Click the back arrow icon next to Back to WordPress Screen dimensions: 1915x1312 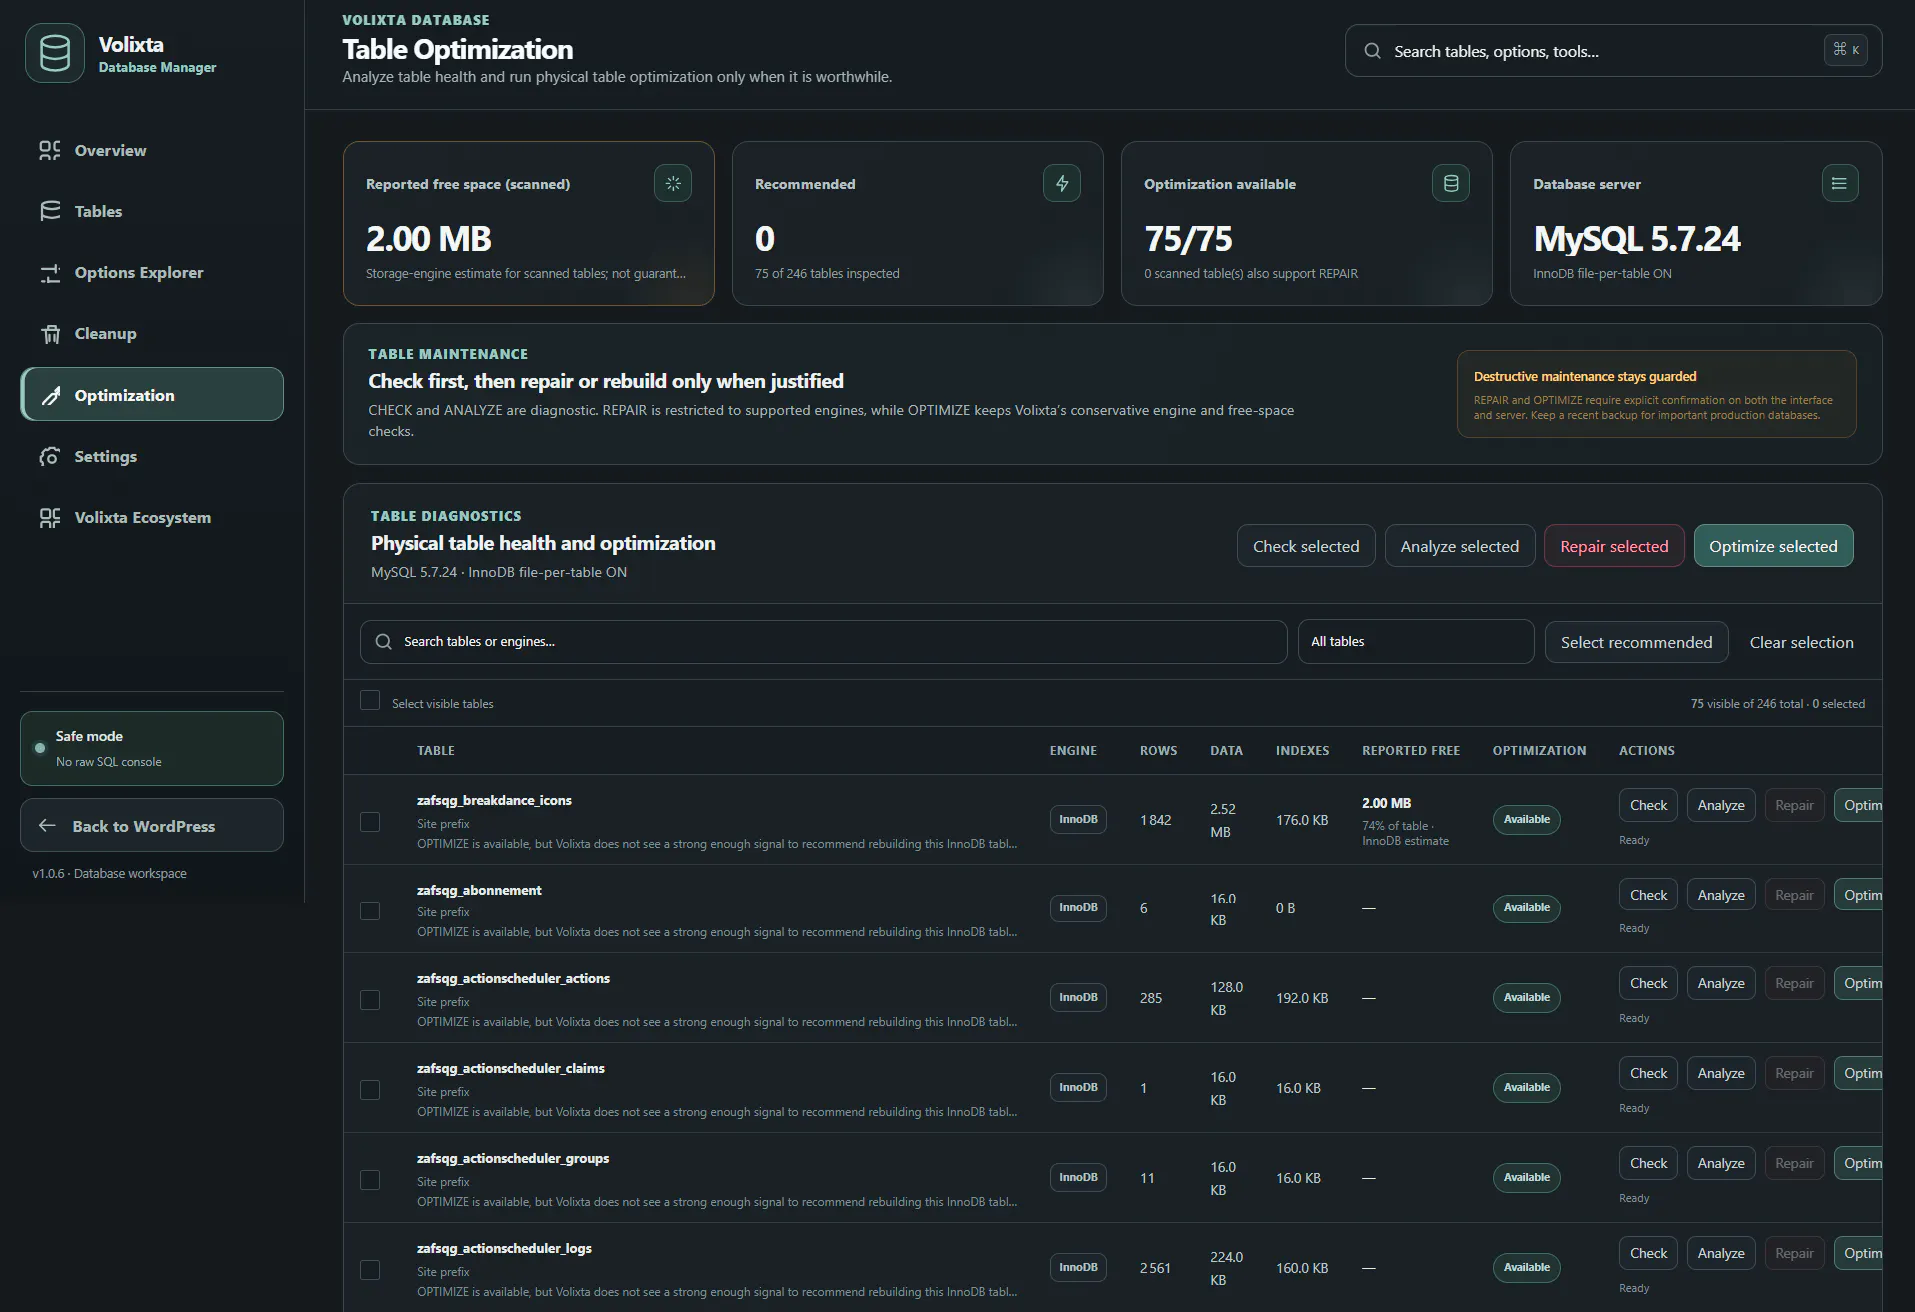[x=47, y=826]
